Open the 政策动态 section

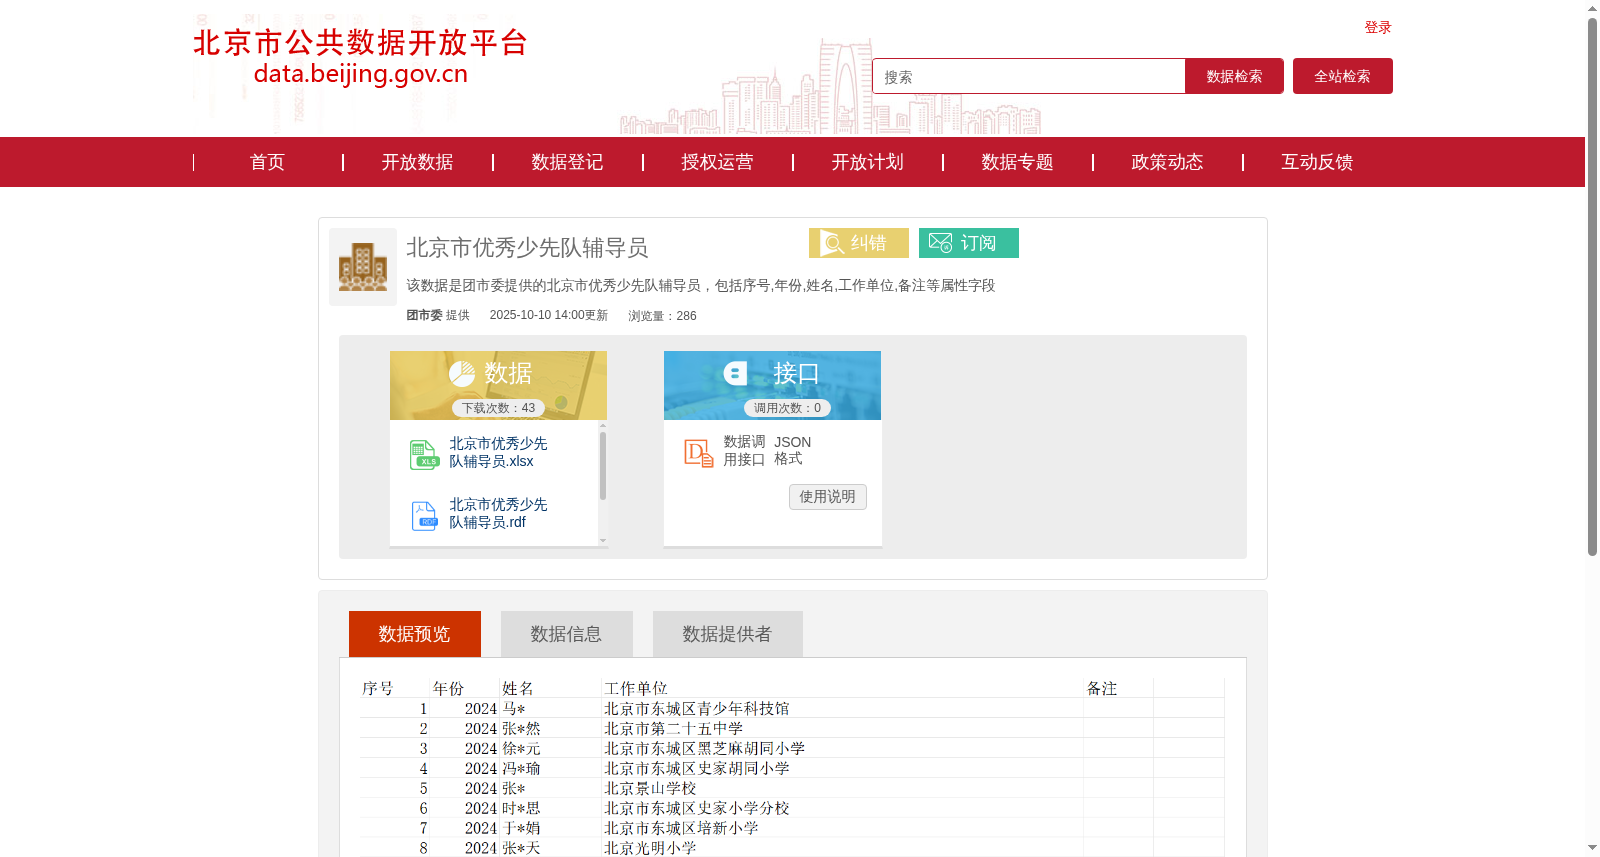[x=1167, y=162]
